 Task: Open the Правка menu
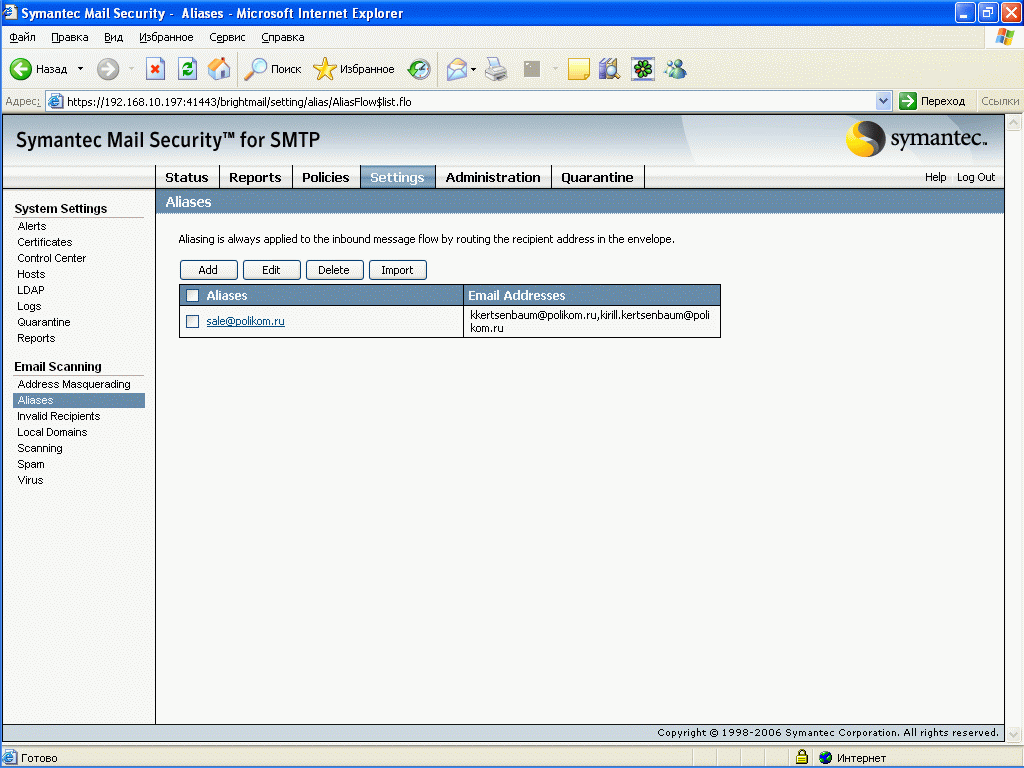[70, 37]
